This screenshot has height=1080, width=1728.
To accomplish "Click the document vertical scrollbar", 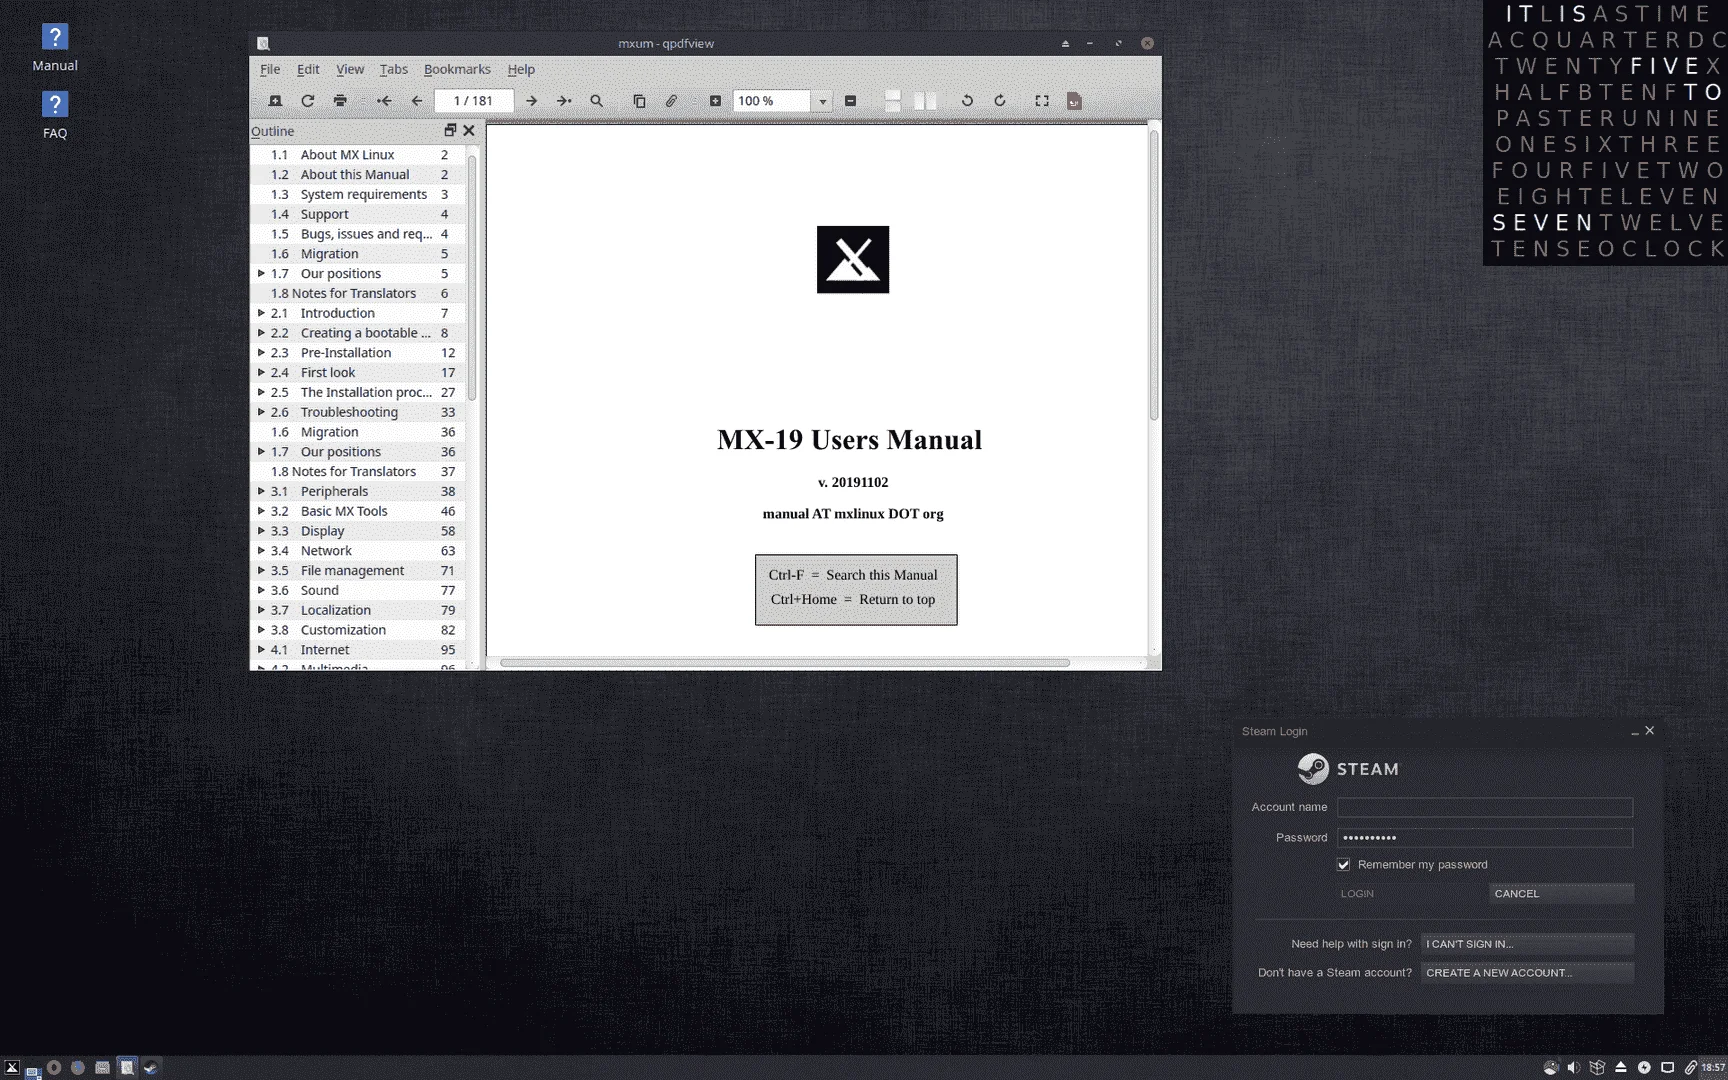I will 1154,275.
